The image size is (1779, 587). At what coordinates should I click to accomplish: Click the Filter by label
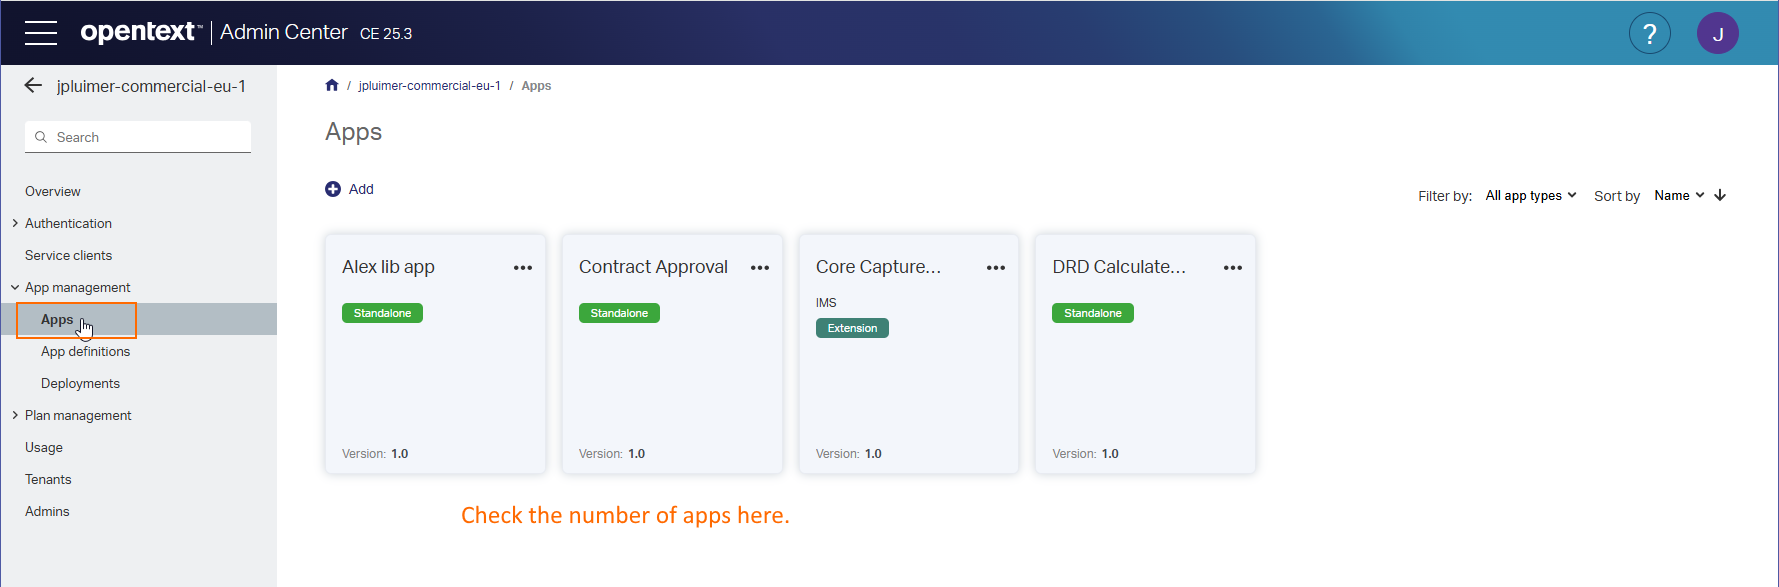(x=1445, y=196)
